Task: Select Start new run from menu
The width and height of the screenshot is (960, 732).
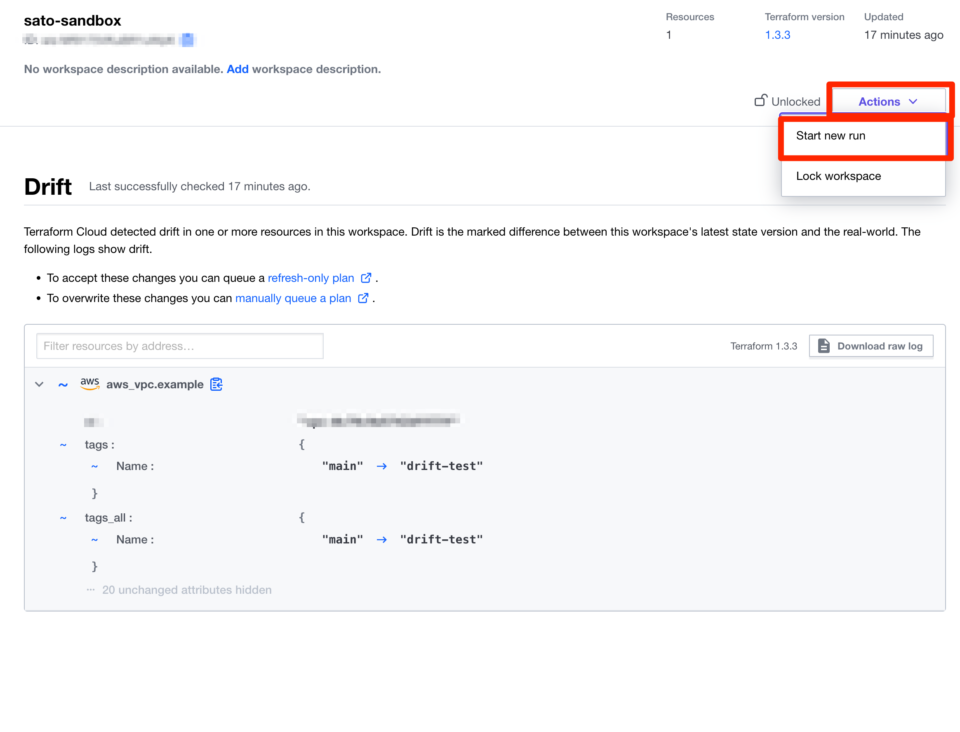Action: 831,136
